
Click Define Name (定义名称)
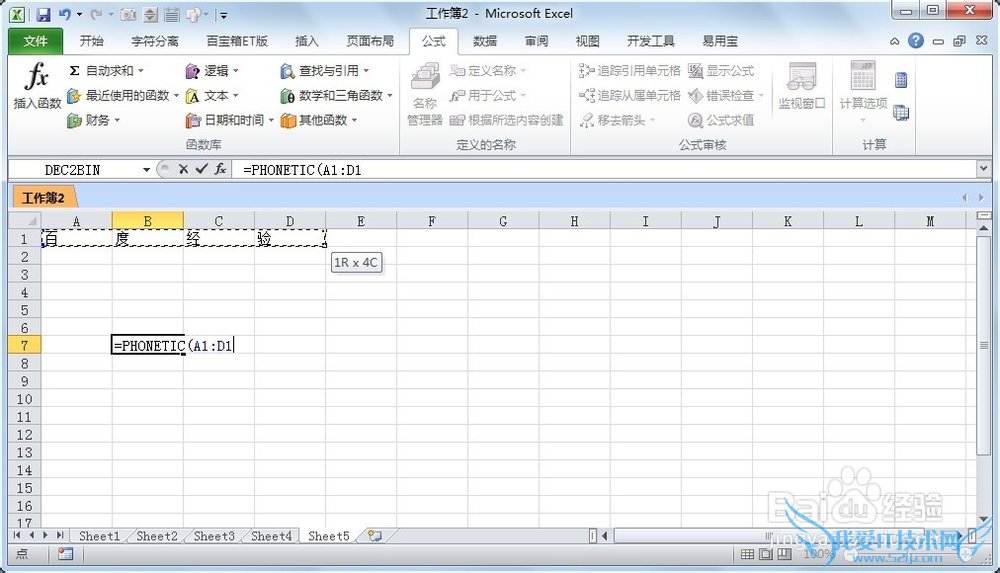pyautogui.click(x=487, y=71)
